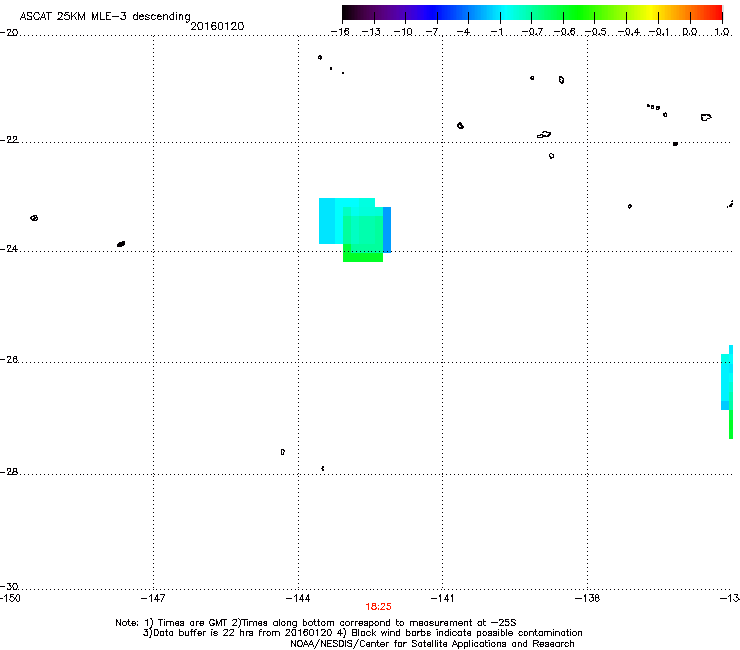The width and height of the screenshot is (740, 650).
Task: Select the date 20160120 beside the title
Action: pyautogui.click(x=217, y=26)
